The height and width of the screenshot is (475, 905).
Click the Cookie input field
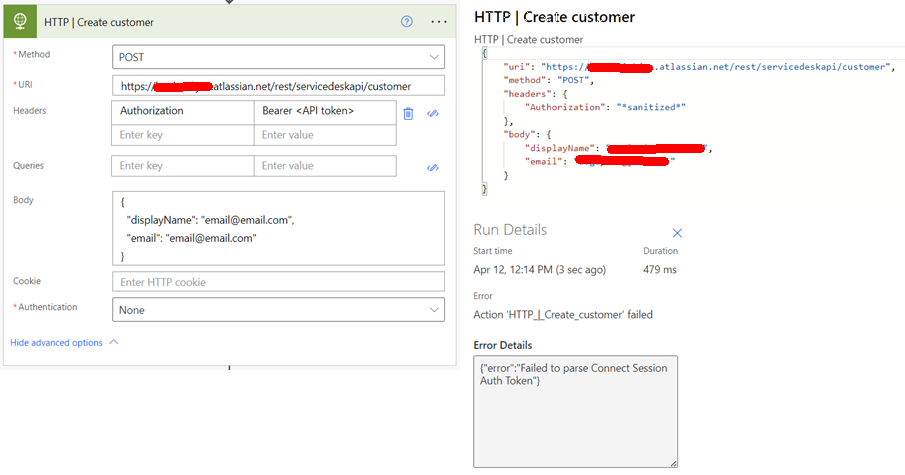[x=278, y=282]
